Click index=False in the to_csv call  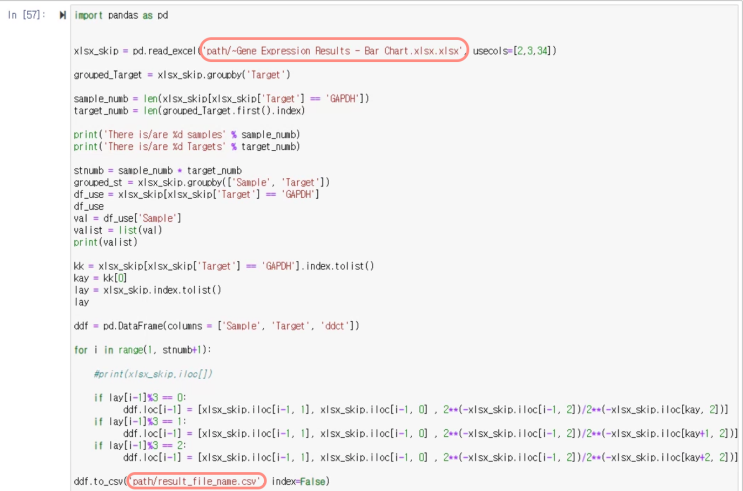300,482
